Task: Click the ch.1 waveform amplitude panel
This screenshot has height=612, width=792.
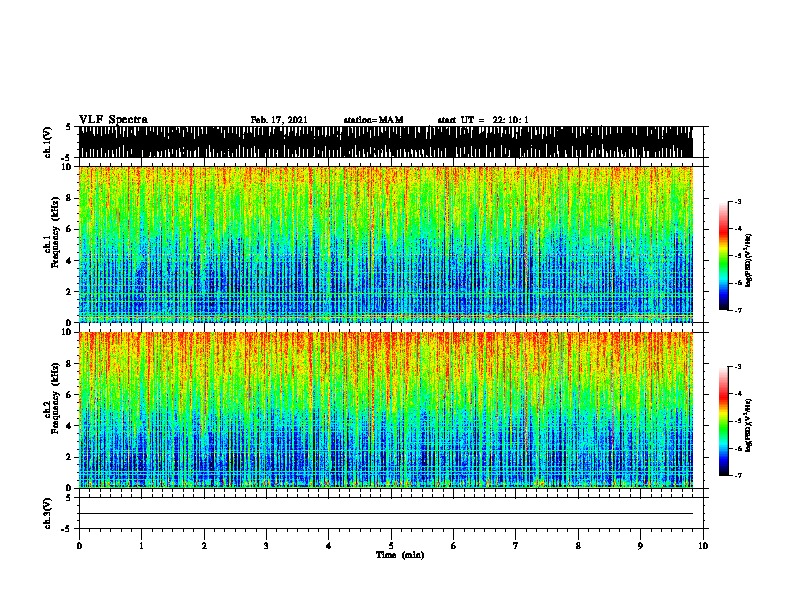Action: click(x=386, y=142)
